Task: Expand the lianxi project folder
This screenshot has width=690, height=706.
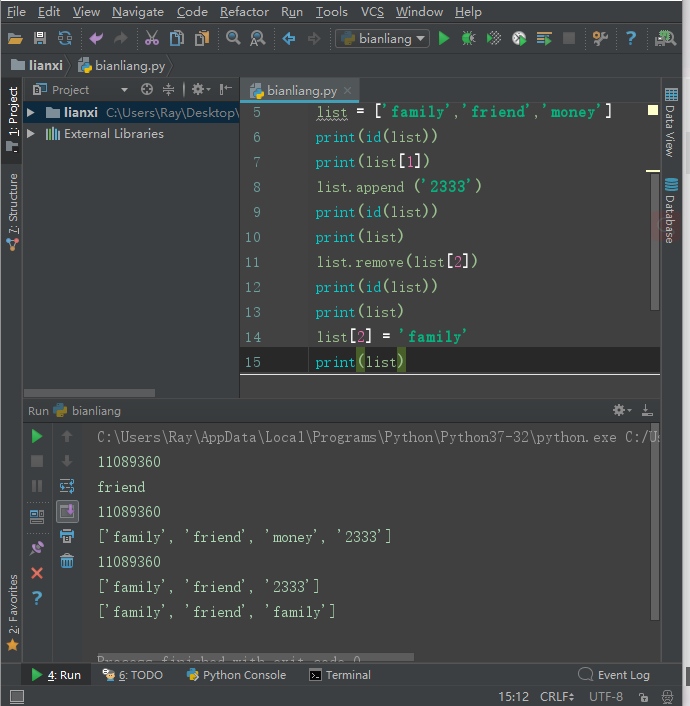Action: [x=31, y=112]
